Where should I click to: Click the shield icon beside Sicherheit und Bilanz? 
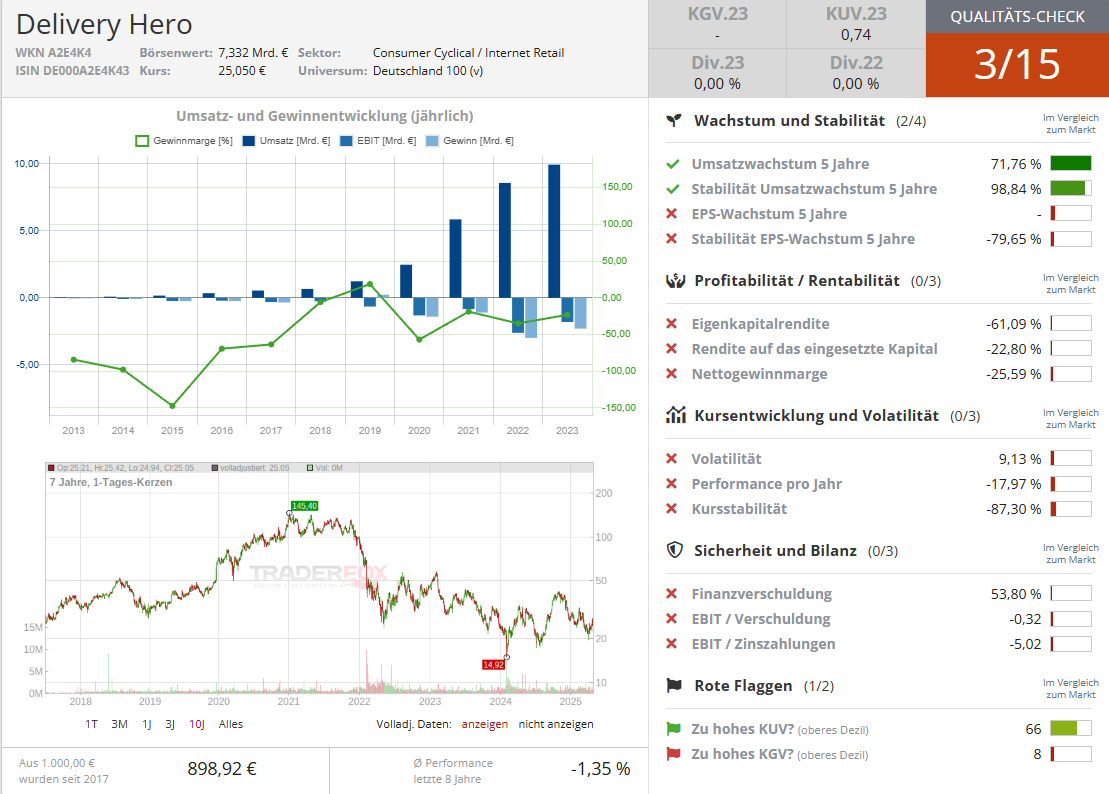tap(675, 549)
